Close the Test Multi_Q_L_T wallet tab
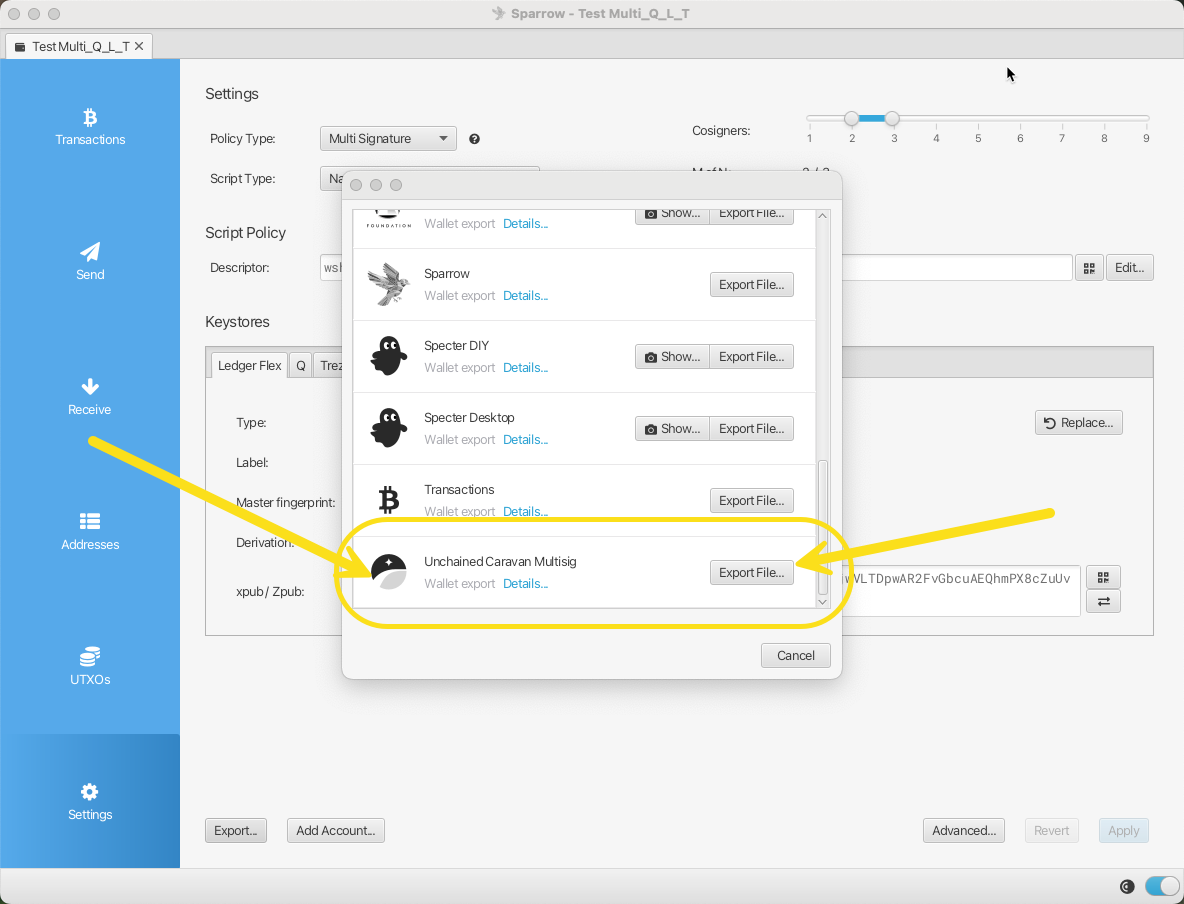The image size is (1184, 904). (x=139, y=46)
